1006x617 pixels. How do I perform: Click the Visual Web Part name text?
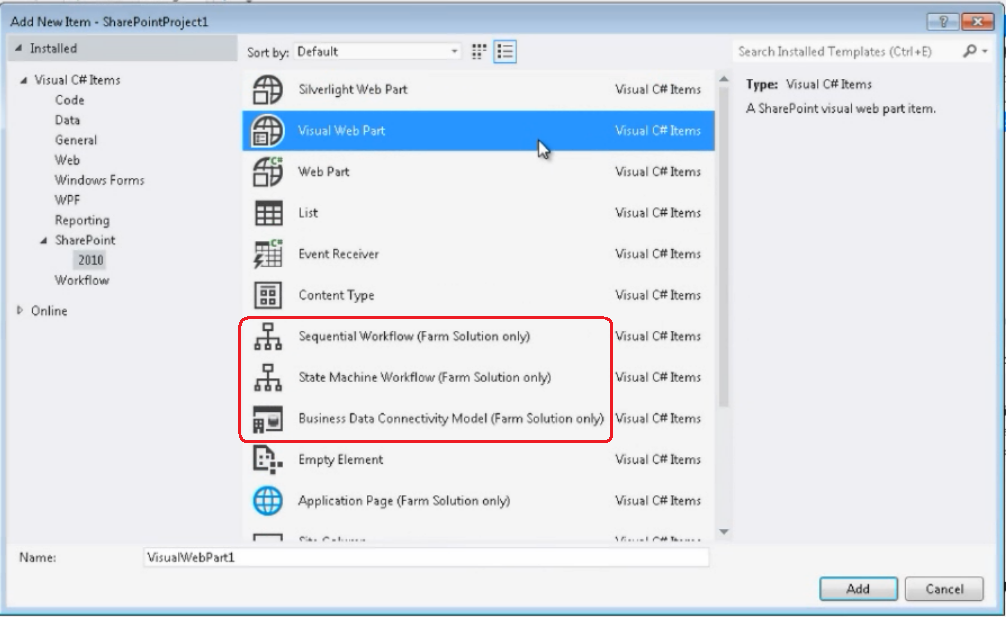[341, 130]
